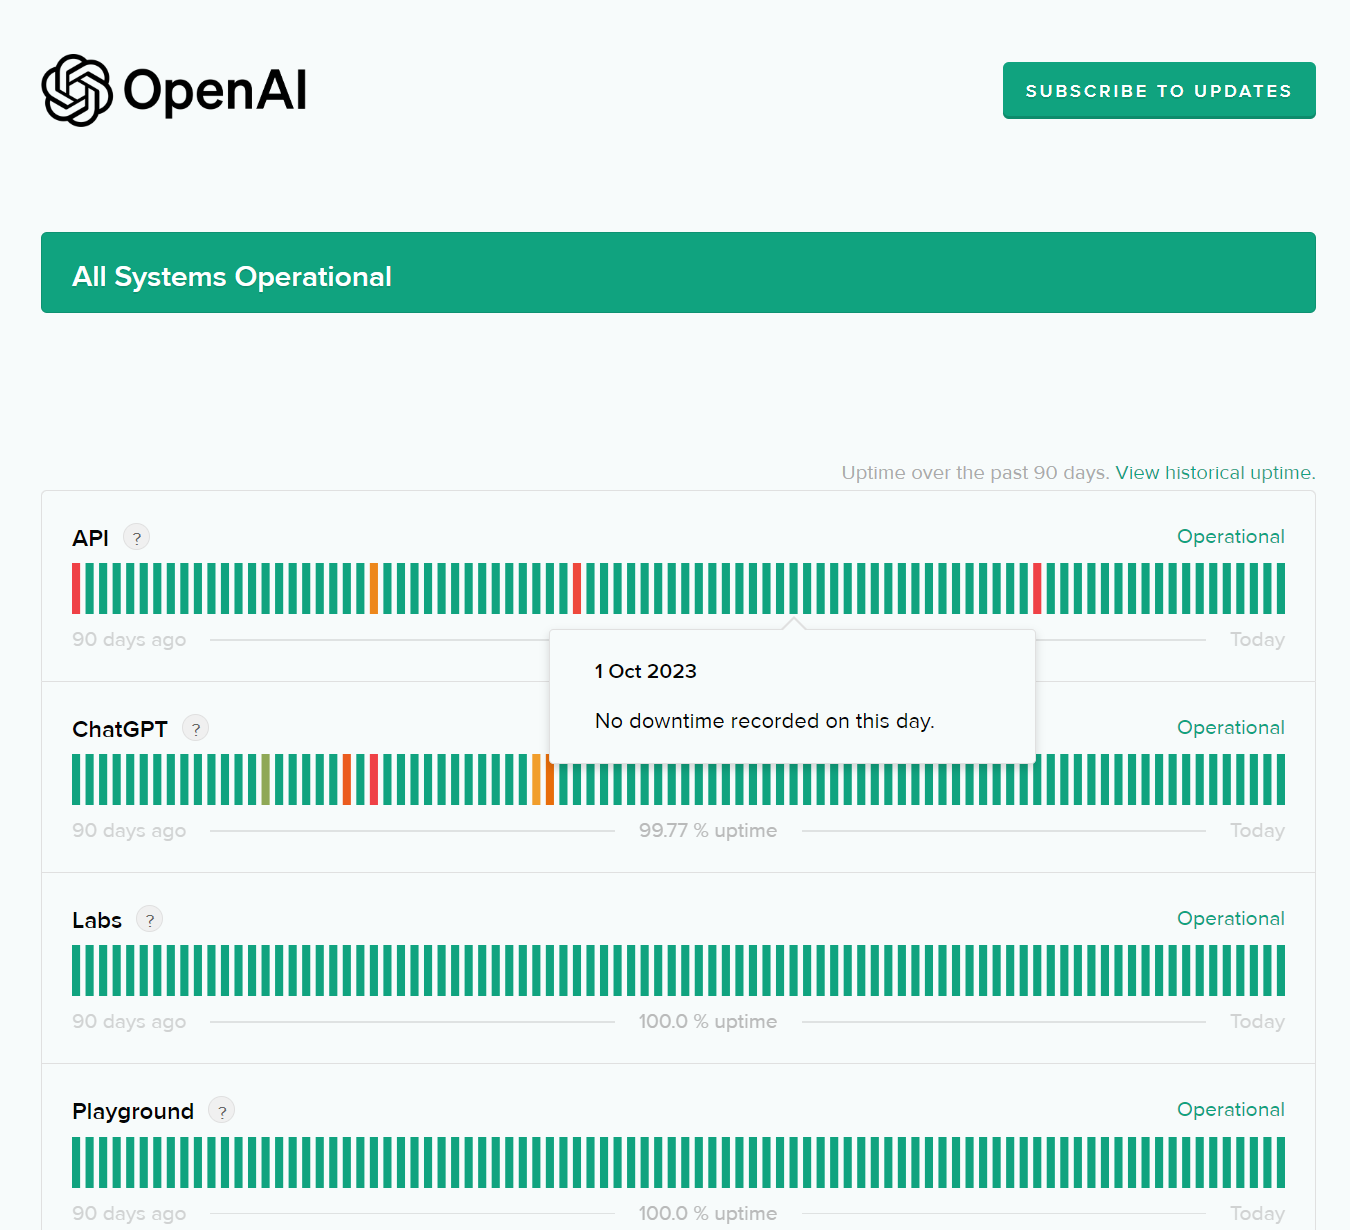Click the Labs component name

[x=97, y=920]
